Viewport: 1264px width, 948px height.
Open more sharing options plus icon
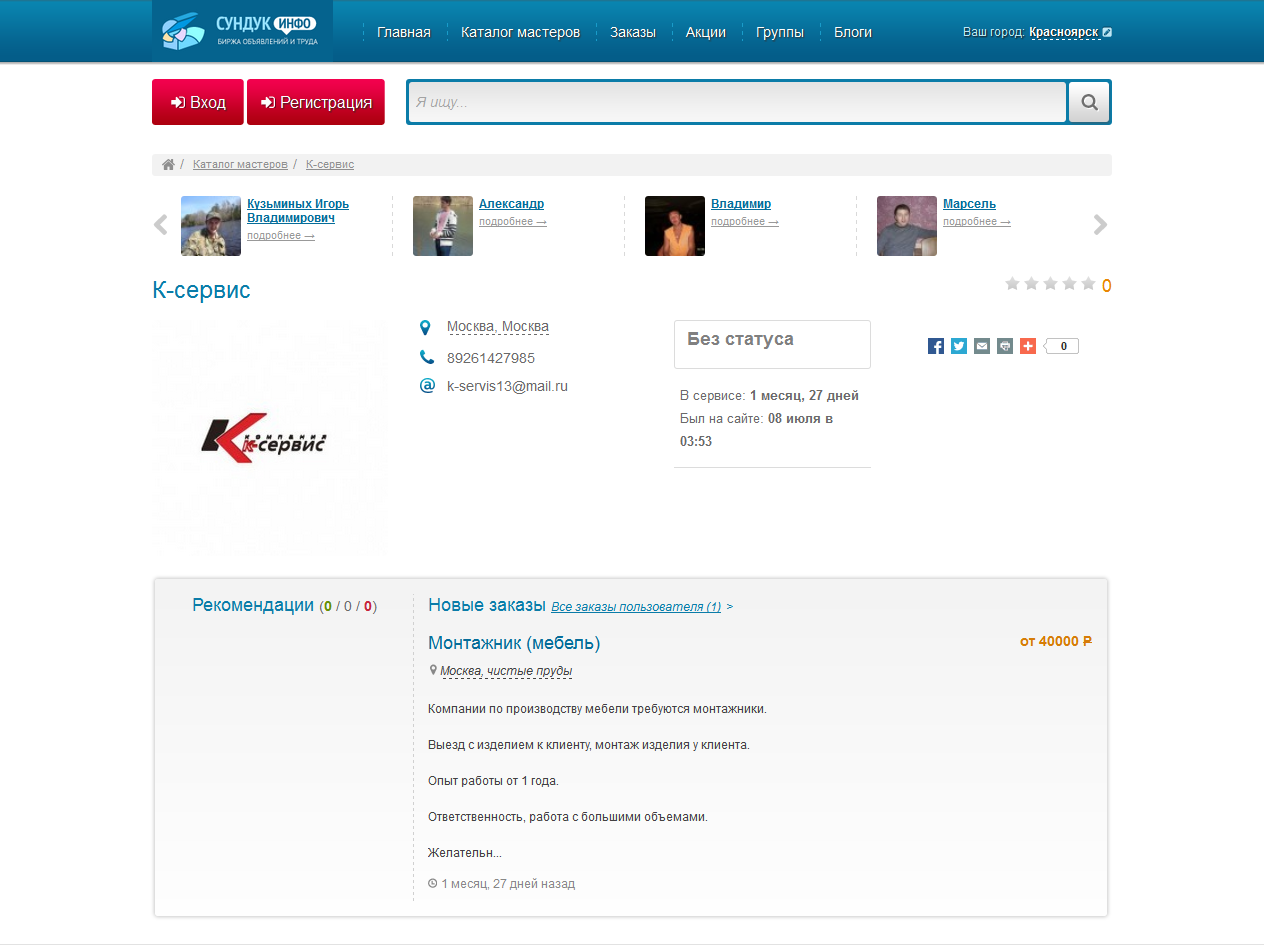pos(1028,346)
